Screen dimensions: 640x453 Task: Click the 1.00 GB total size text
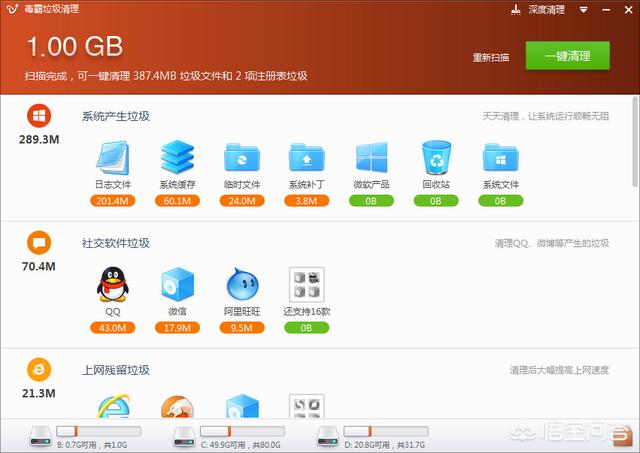pos(75,46)
